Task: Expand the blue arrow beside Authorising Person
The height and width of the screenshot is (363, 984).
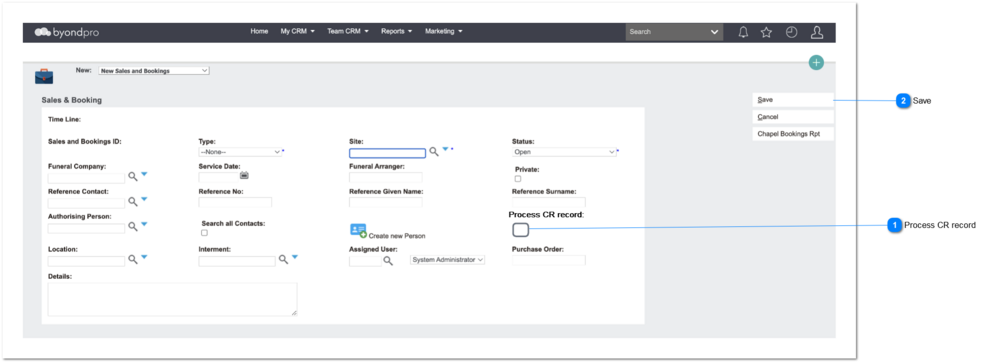Action: [144, 224]
